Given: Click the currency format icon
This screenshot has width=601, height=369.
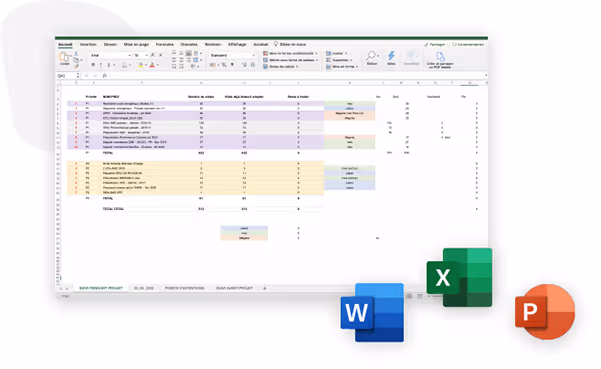Looking at the screenshot, I should [212, 65].
